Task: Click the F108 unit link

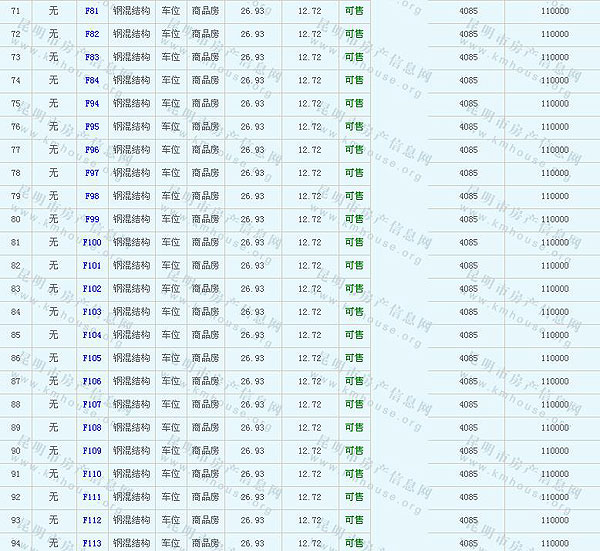Action: click(91, 427)
